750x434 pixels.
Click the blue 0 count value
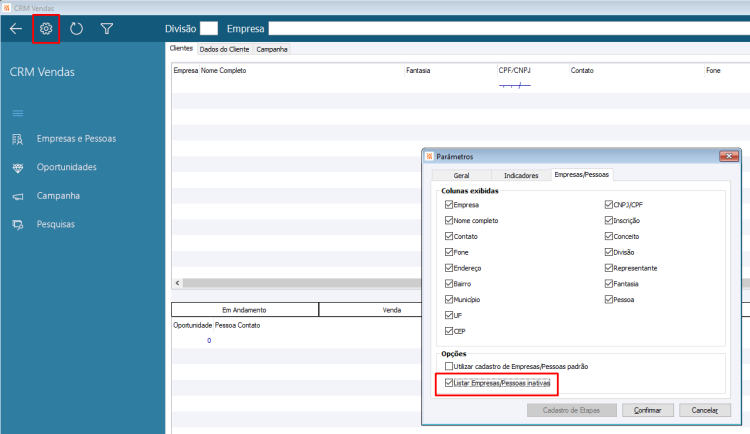click(x=209, y=341)
